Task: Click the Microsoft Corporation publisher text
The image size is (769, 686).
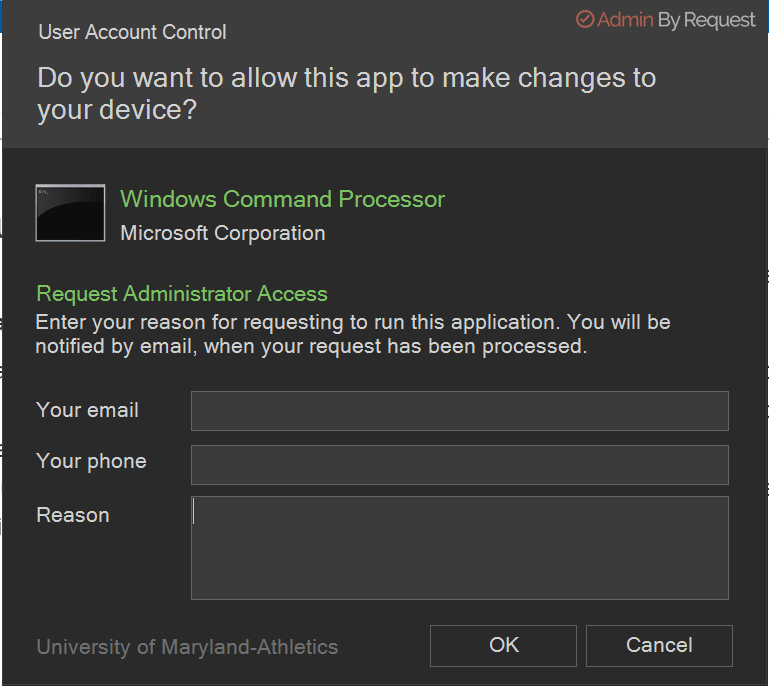Action: pyautogui.click(x=222, y=233)
